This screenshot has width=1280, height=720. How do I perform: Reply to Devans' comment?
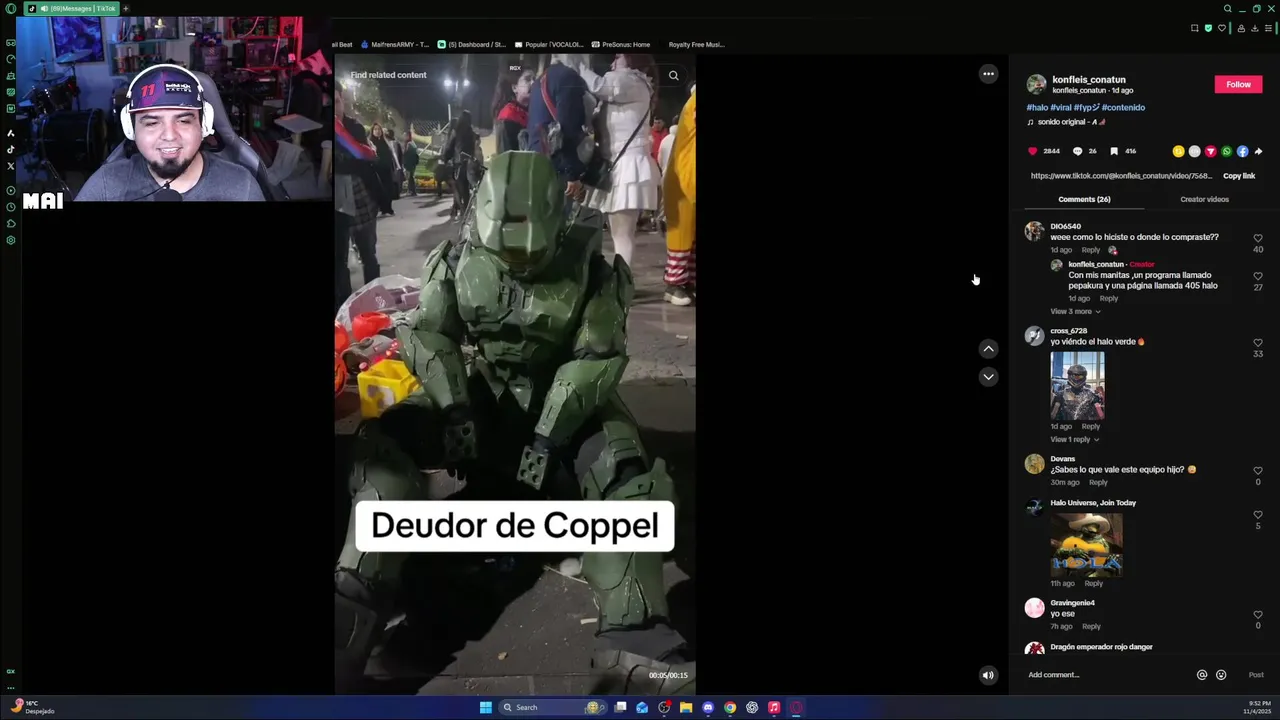click(1098, 482)
